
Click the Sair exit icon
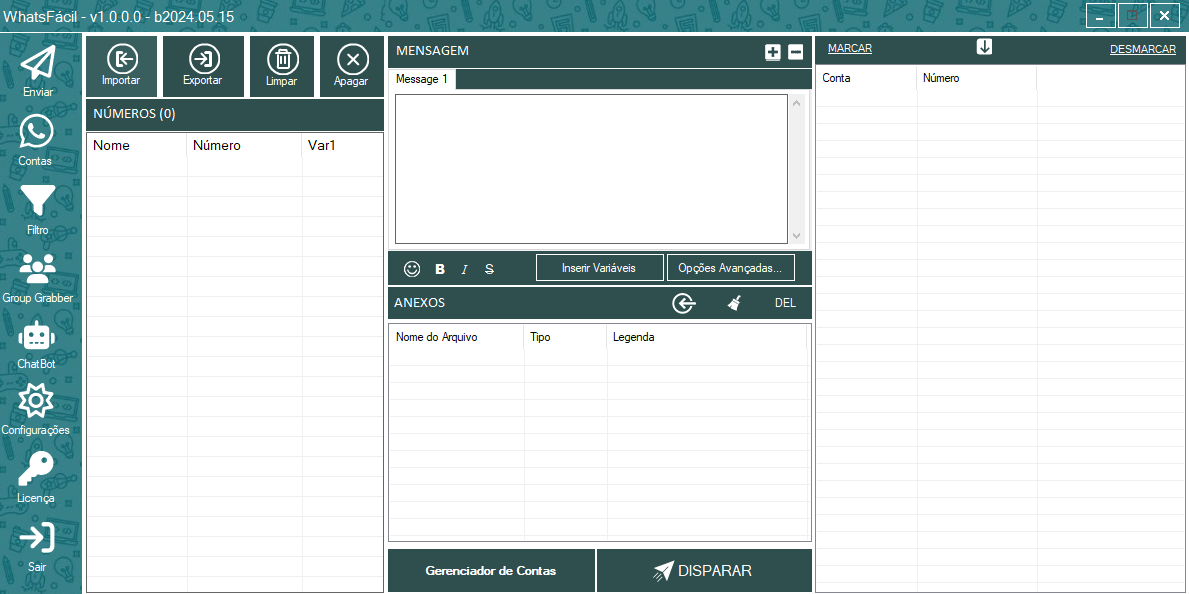coord(37,545)
